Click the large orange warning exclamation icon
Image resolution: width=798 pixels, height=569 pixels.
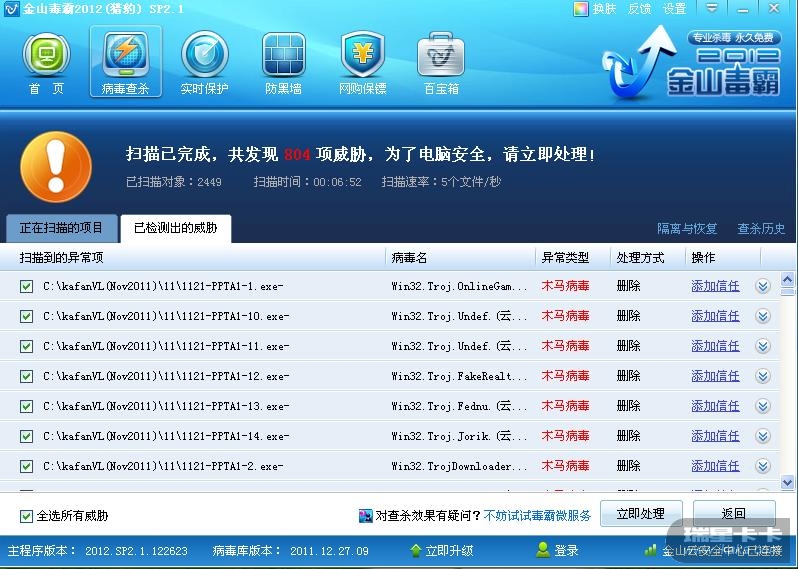pos(56,167)
